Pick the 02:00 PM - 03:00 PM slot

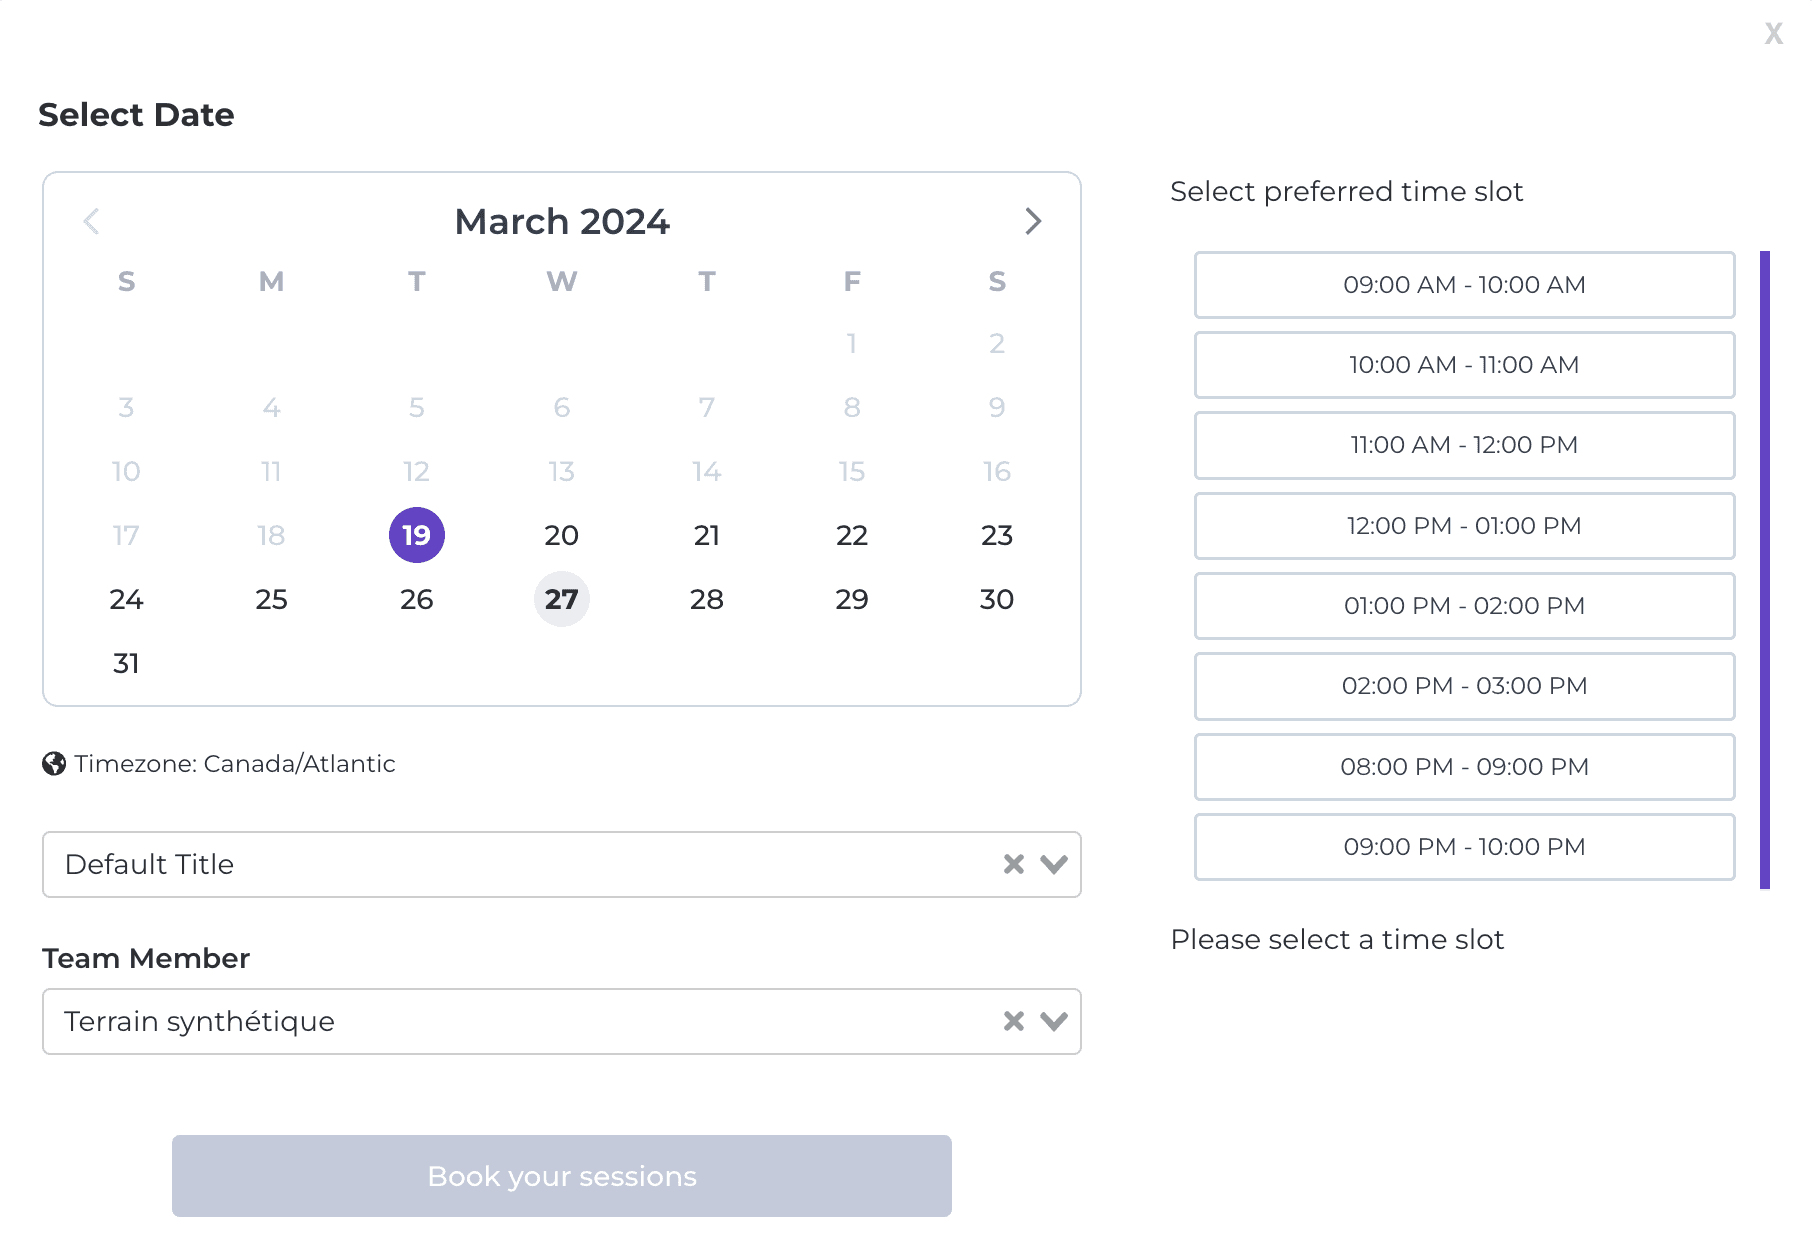point(1464,686)
